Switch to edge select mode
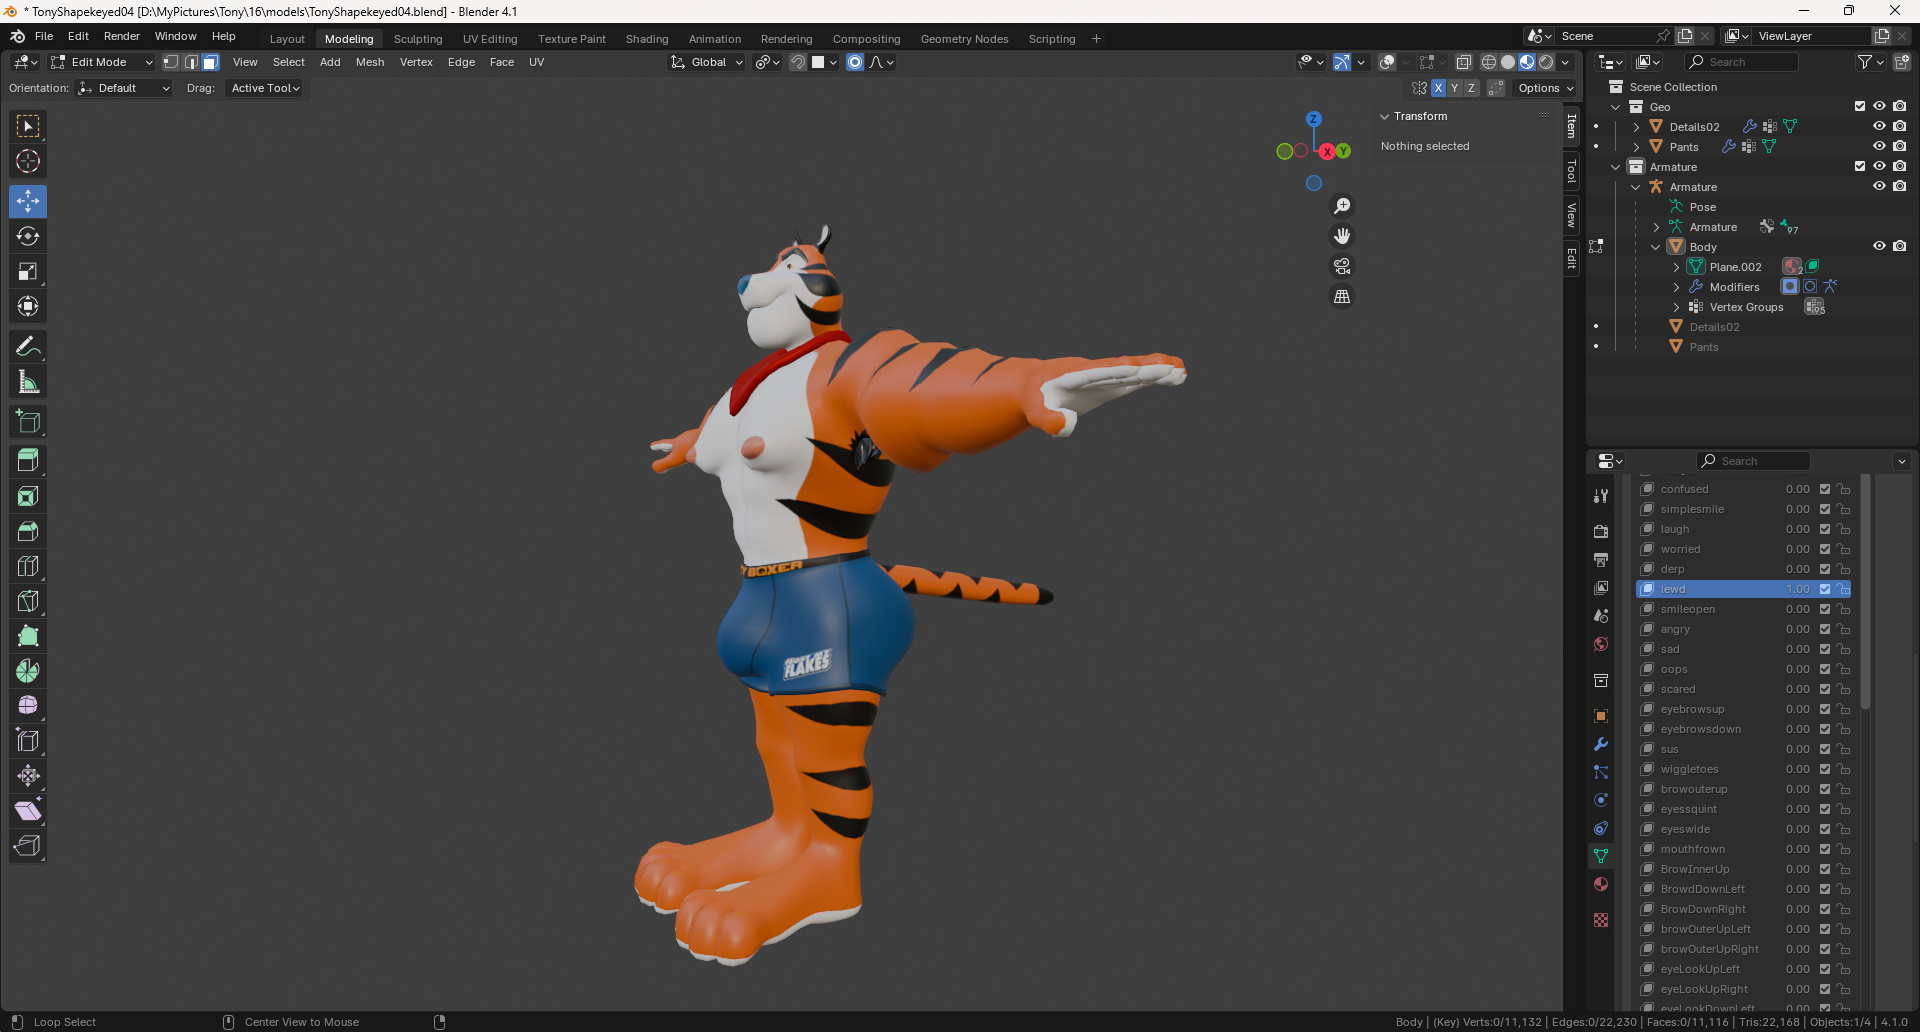This screenshot has height=1032, width=1920. click(x=191, y=62)
